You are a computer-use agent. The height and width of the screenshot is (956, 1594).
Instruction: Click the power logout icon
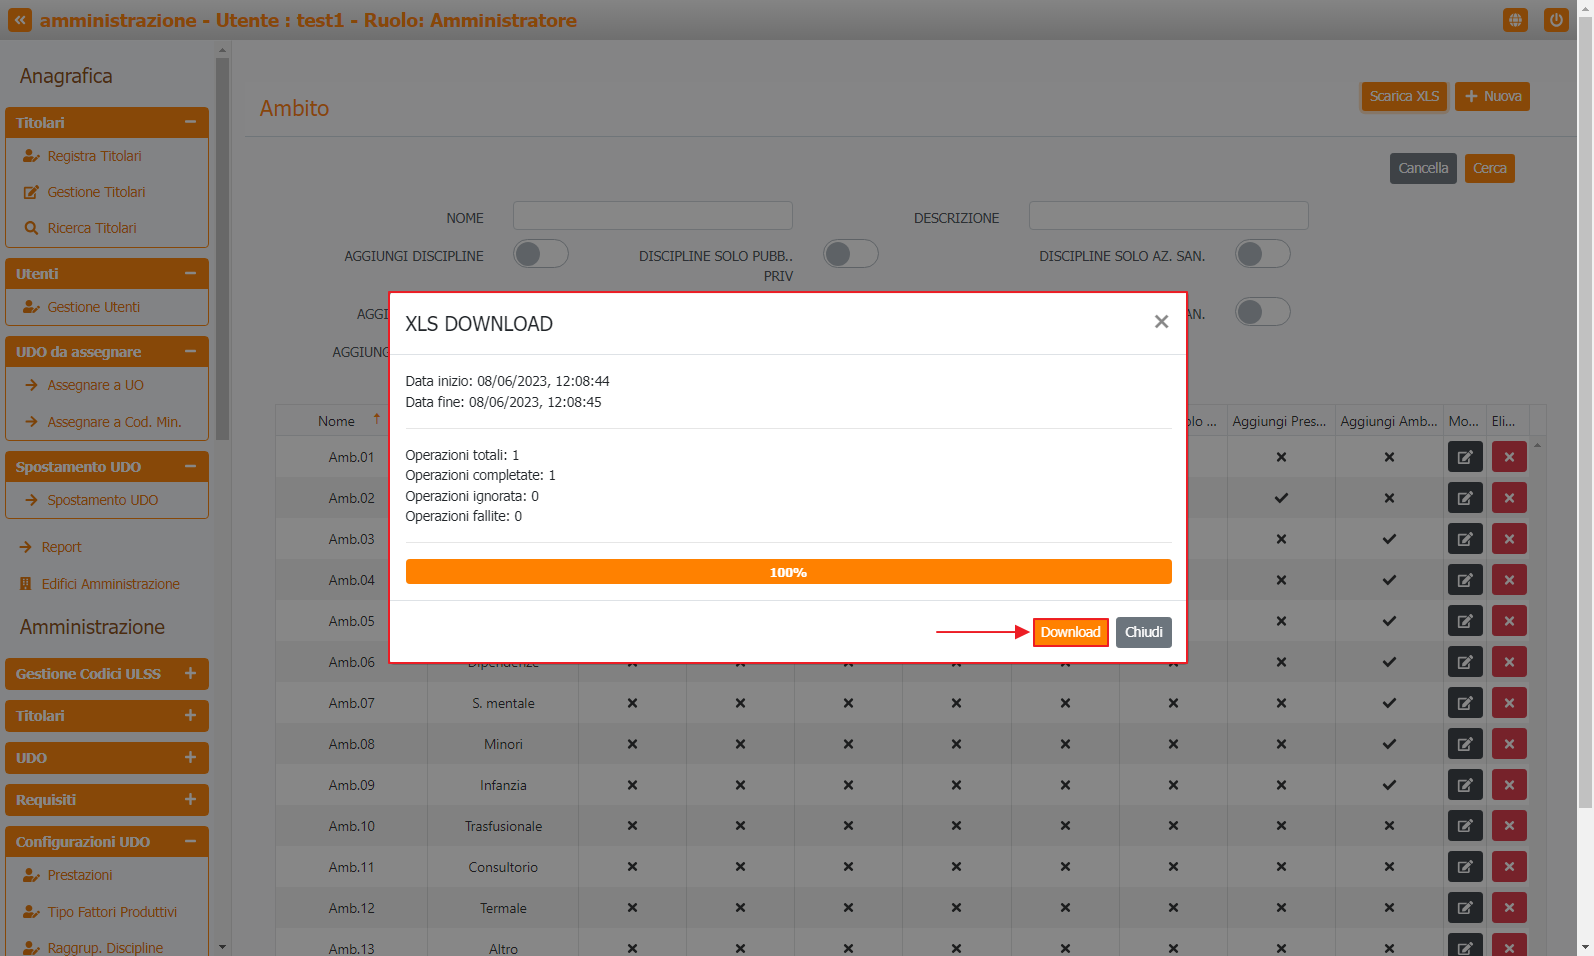pos(1555,20)
